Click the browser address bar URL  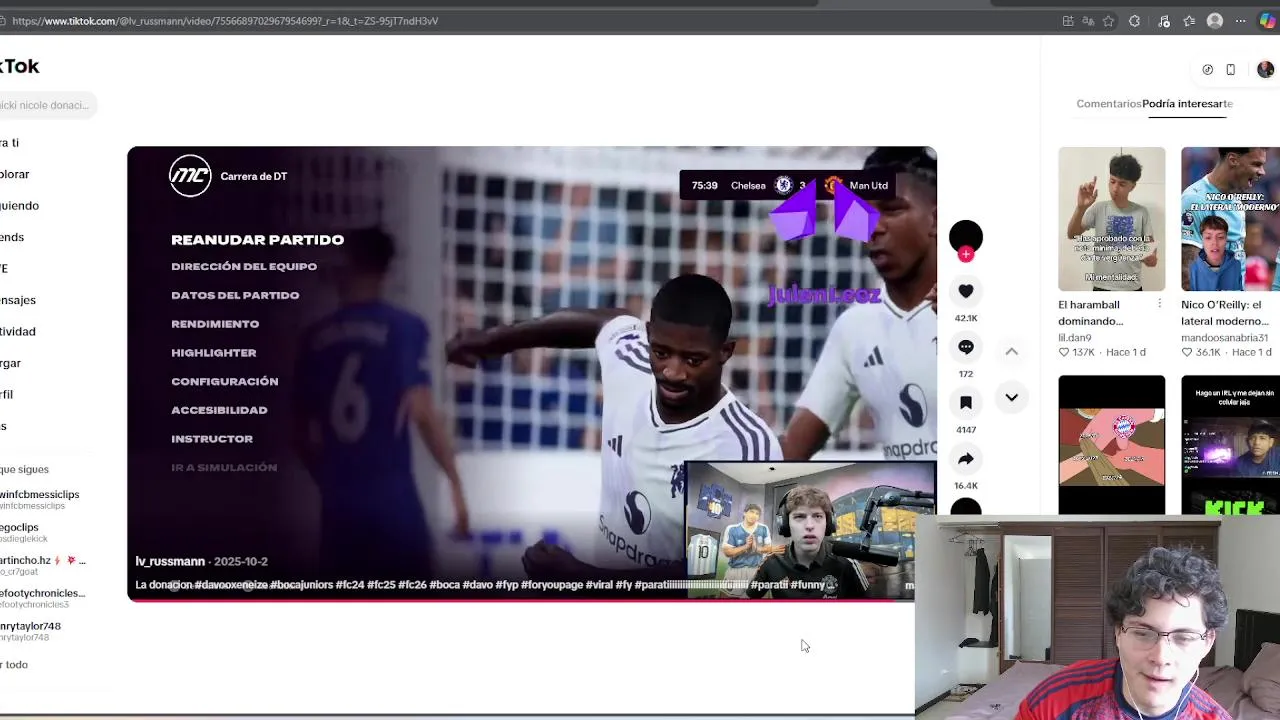[225, 21]
